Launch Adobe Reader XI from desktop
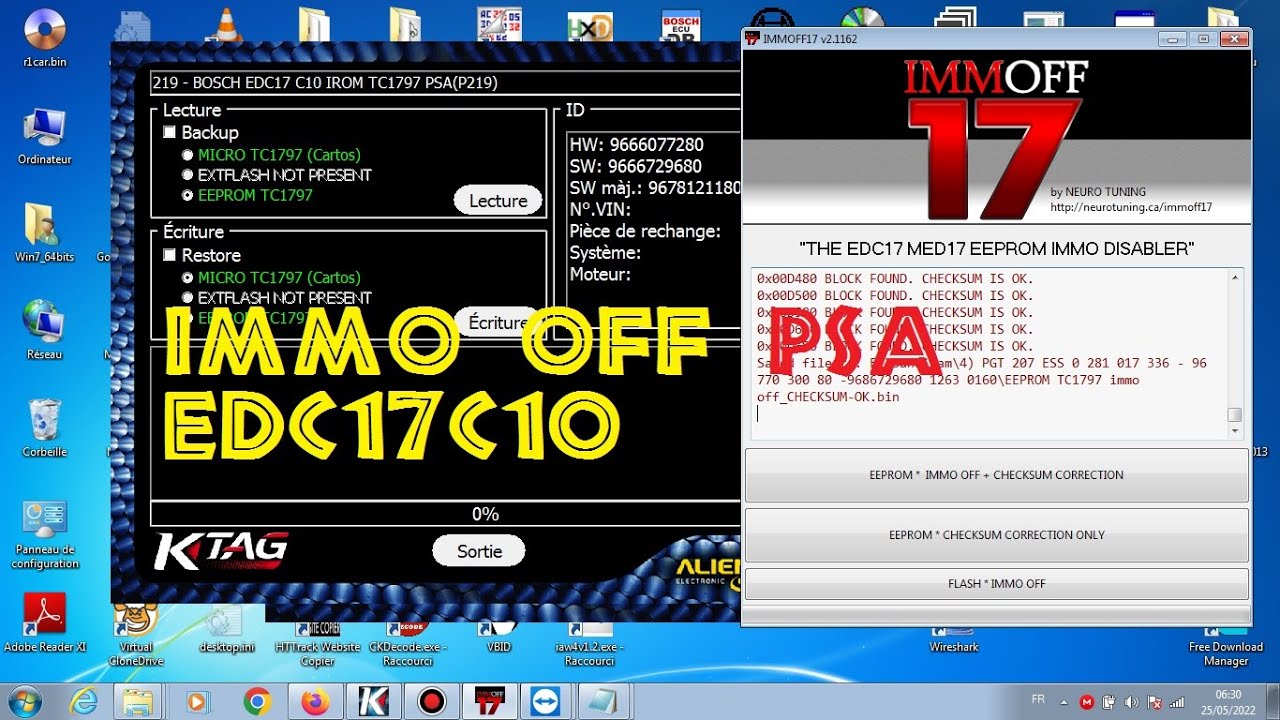 click(45, 622)
